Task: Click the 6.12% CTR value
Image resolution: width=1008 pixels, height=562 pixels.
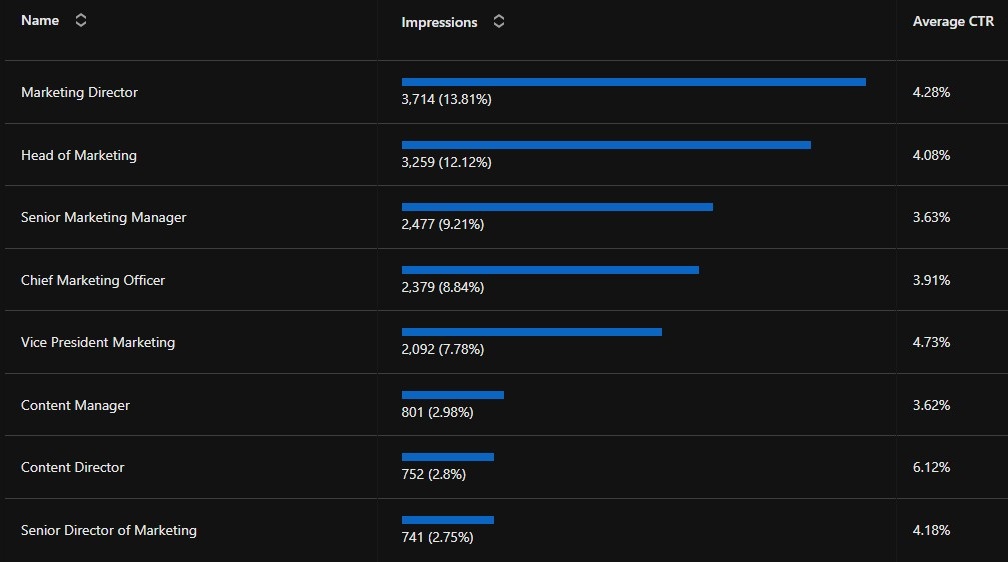Action: coord(931,467)
